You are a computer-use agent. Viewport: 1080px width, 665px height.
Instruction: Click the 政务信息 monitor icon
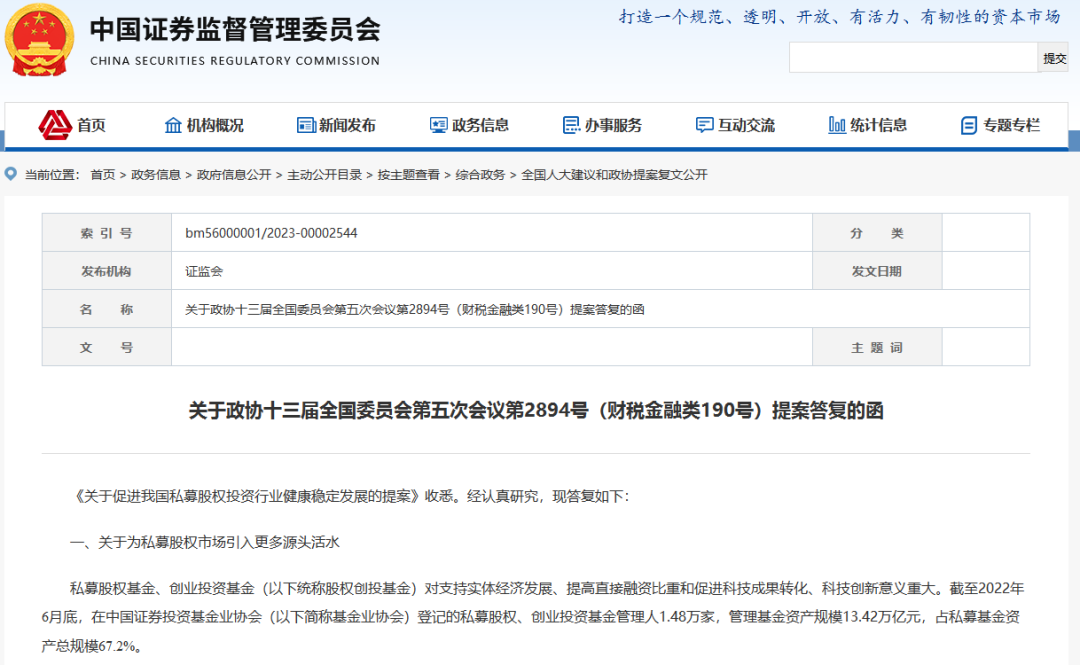(x=439, y=125)
